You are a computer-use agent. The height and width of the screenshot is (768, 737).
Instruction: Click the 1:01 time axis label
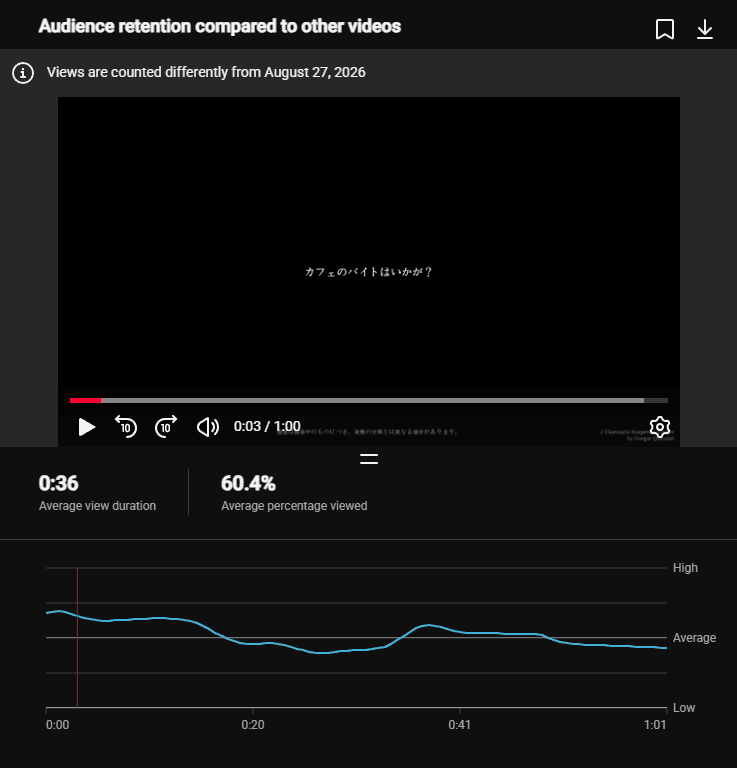(x=655, y=725)
